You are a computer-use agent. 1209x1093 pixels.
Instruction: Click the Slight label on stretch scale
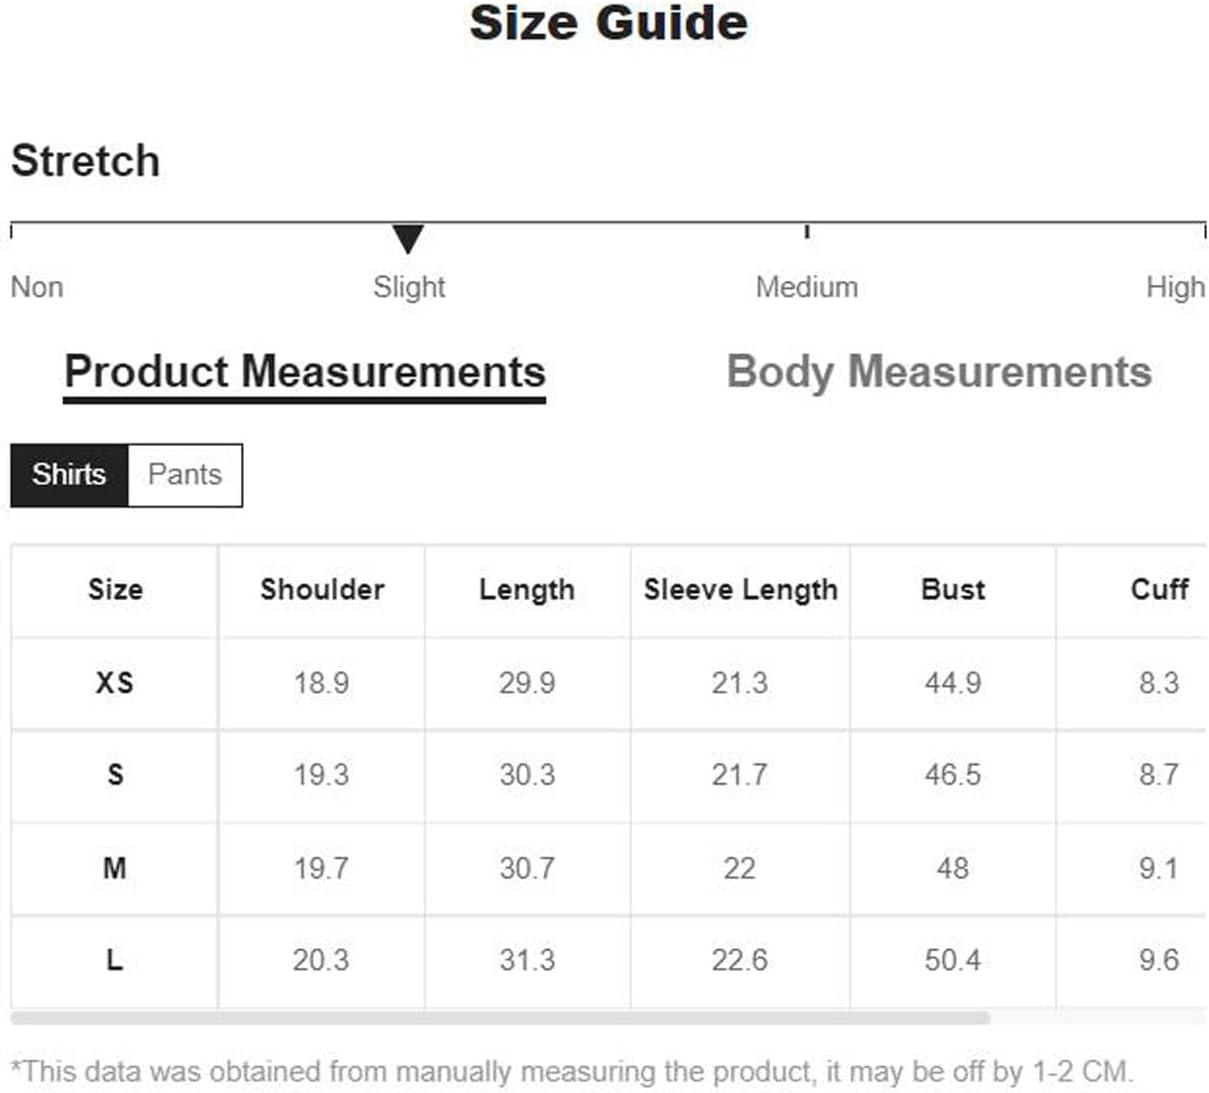point(409,287)
